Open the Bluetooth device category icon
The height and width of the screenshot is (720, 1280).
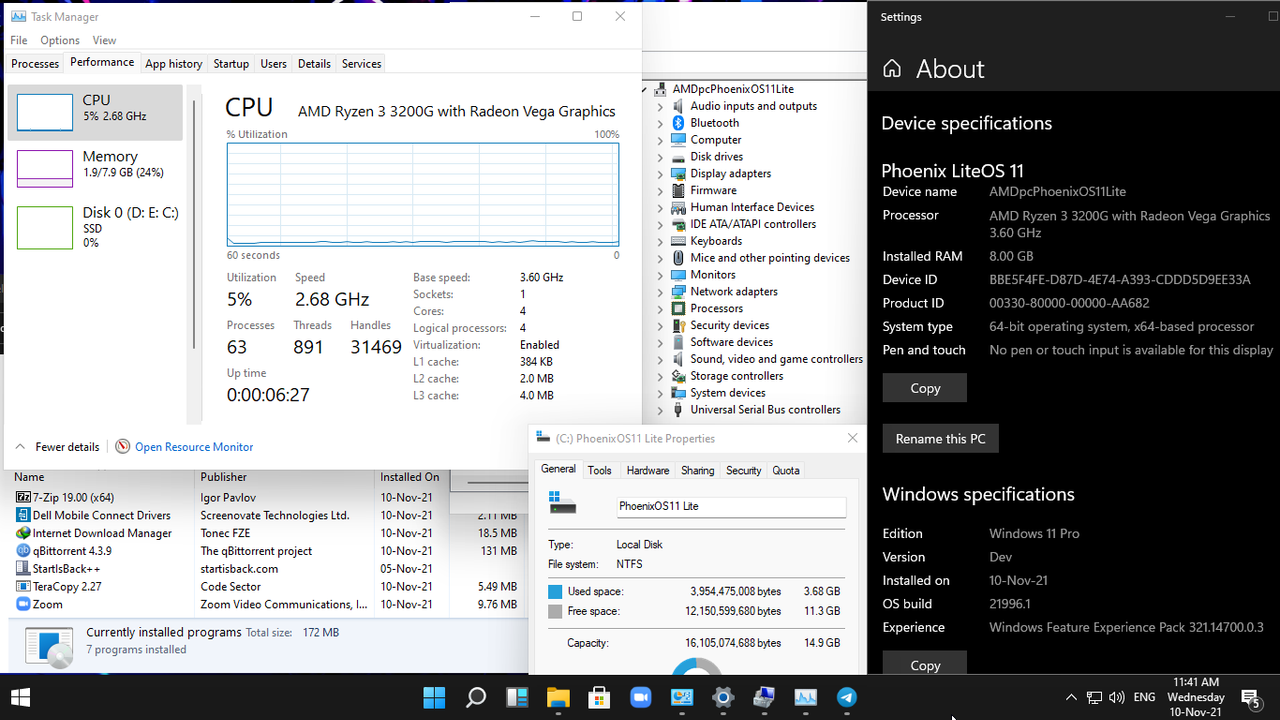tap(679, 123)
